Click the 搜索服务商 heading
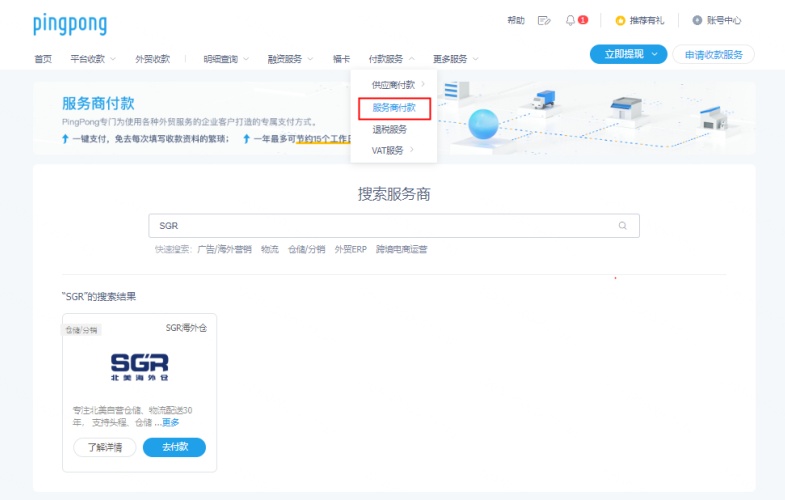785x500 pixels. (x=394, y=194)
